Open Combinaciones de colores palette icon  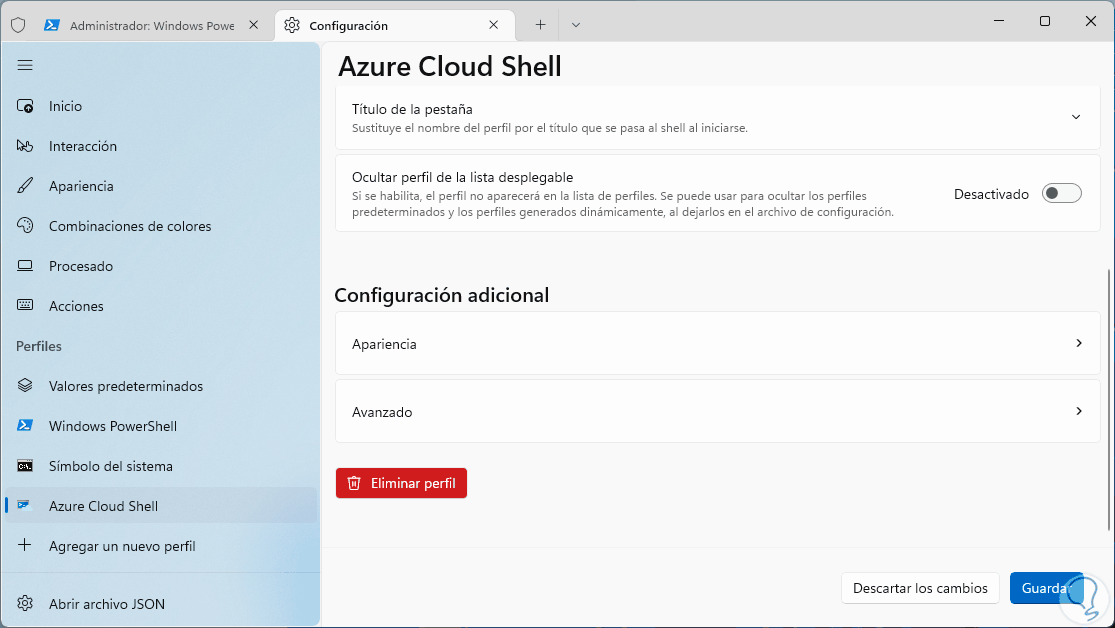[26, 226]
